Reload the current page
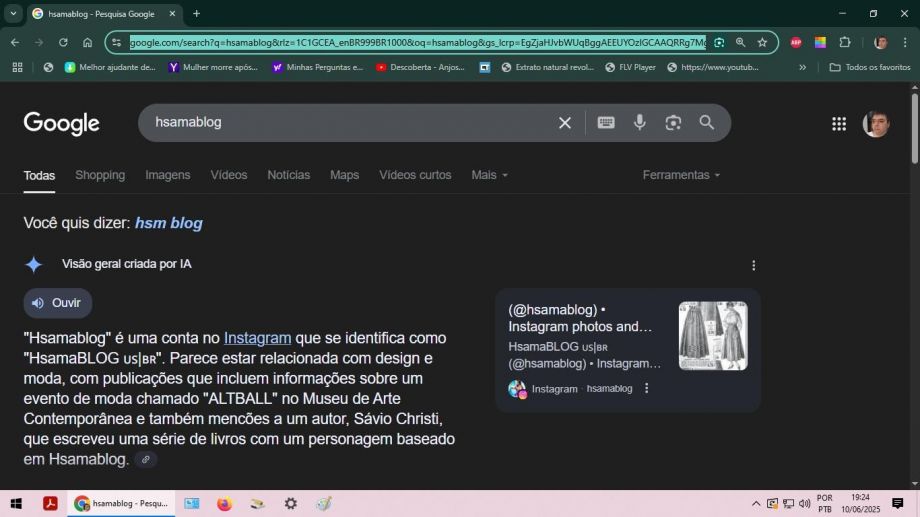 coord(63,42)
